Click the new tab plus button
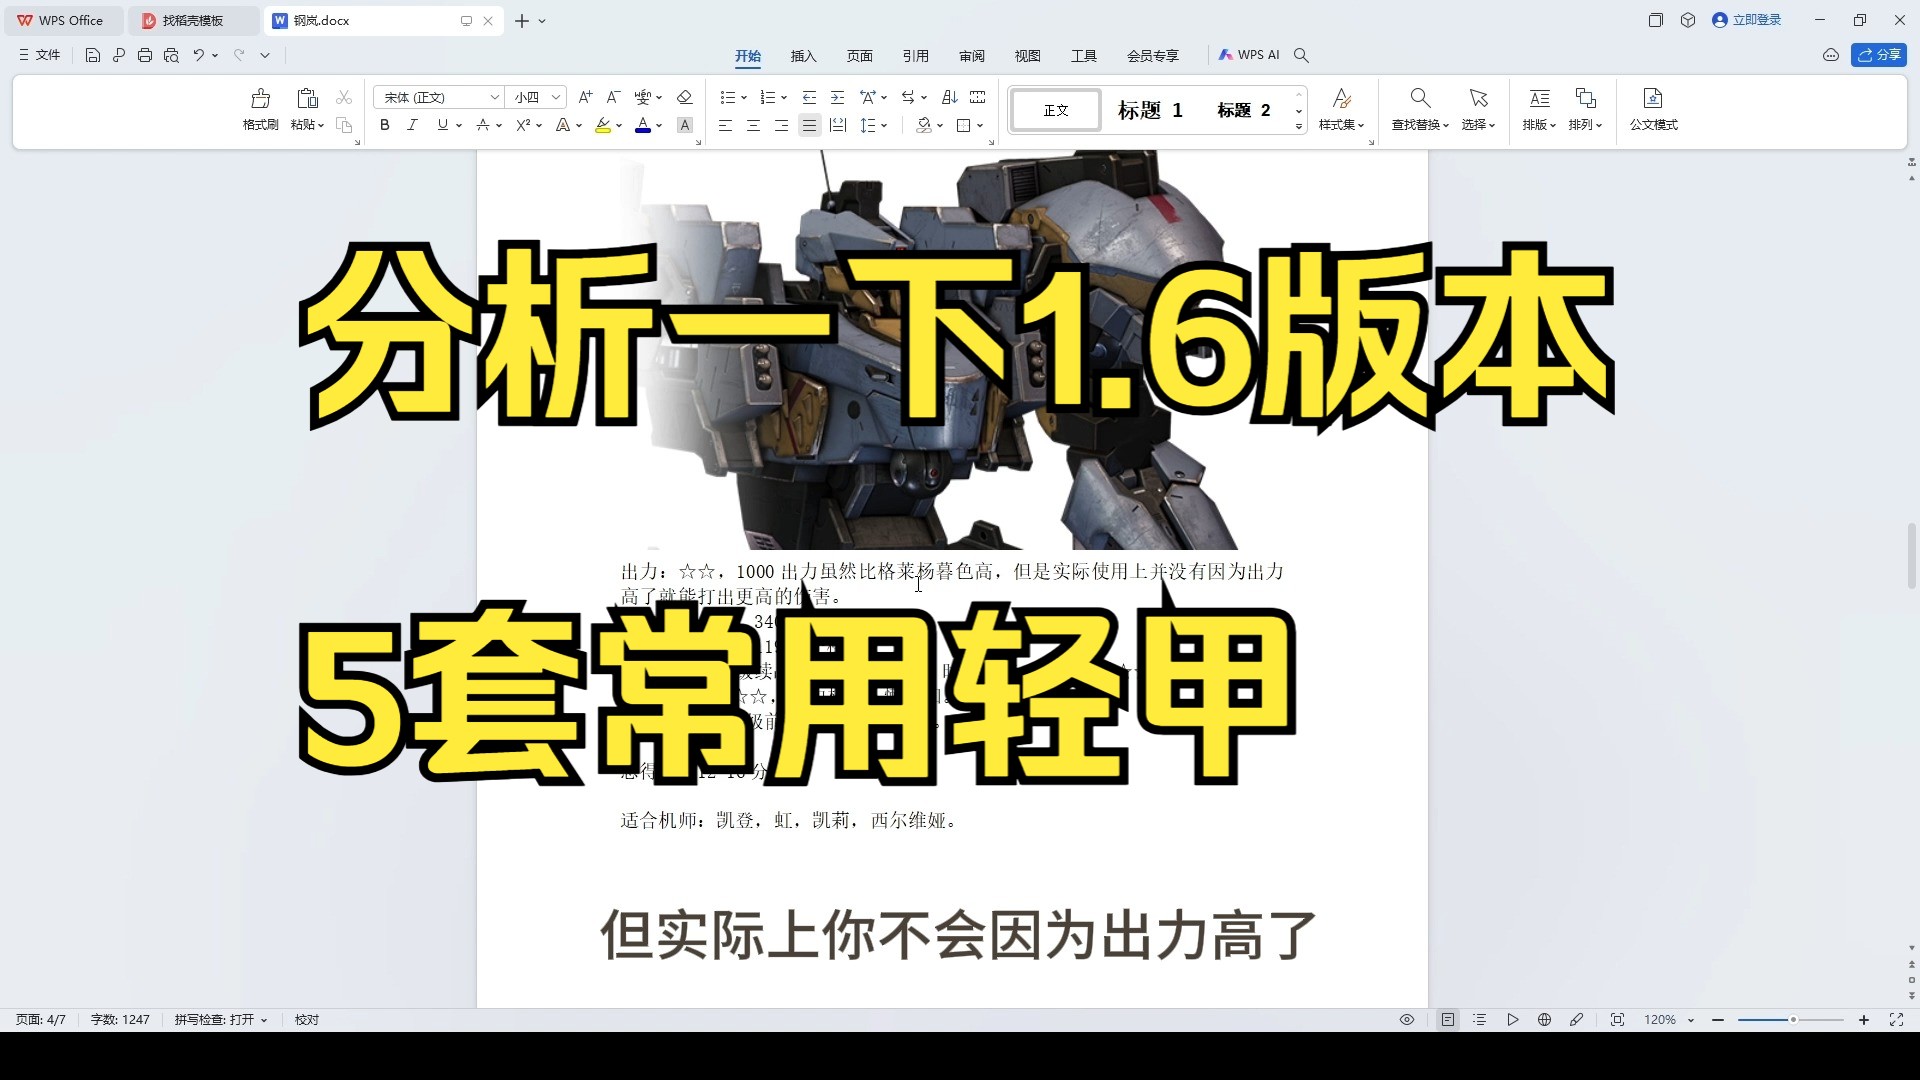Screen dimensions: 1920x1080 (521, 20)
